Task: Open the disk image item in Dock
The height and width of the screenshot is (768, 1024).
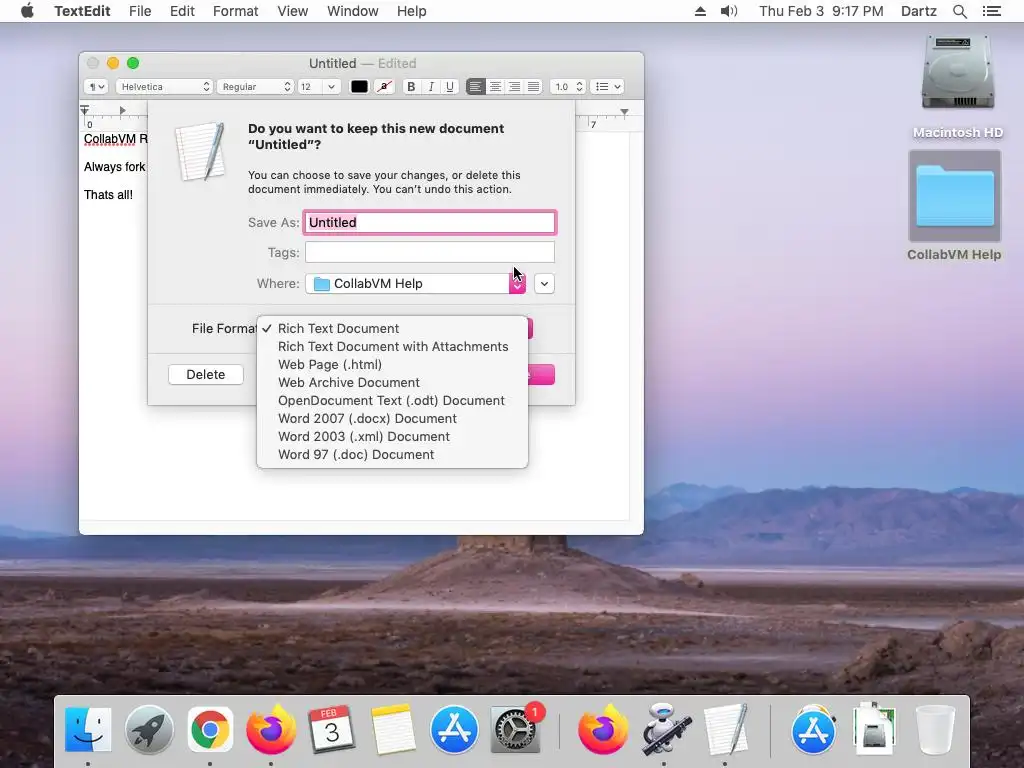Action: coord(874,728)
